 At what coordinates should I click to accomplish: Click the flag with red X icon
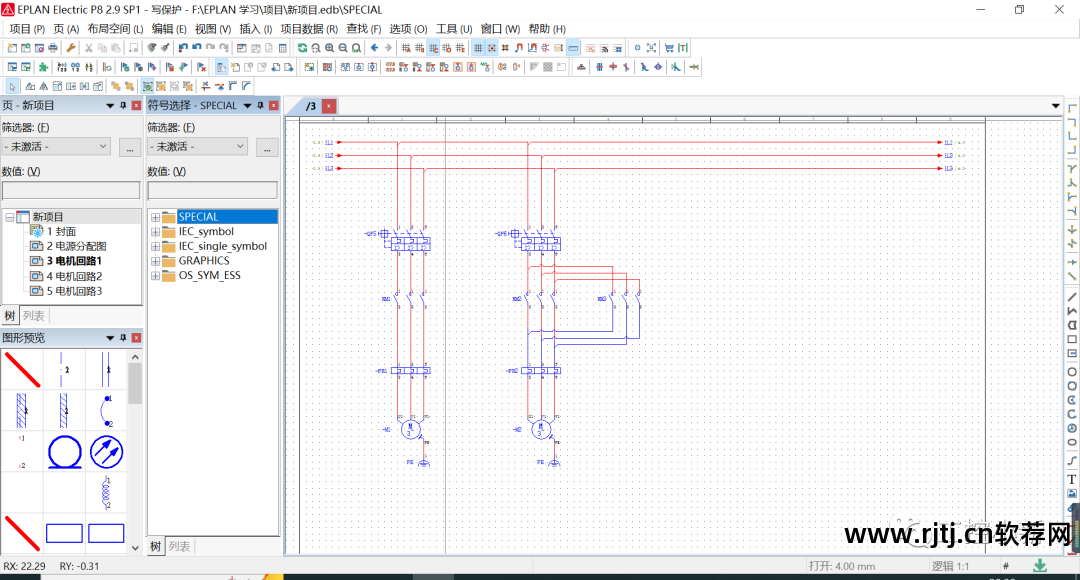coord(201,67)
